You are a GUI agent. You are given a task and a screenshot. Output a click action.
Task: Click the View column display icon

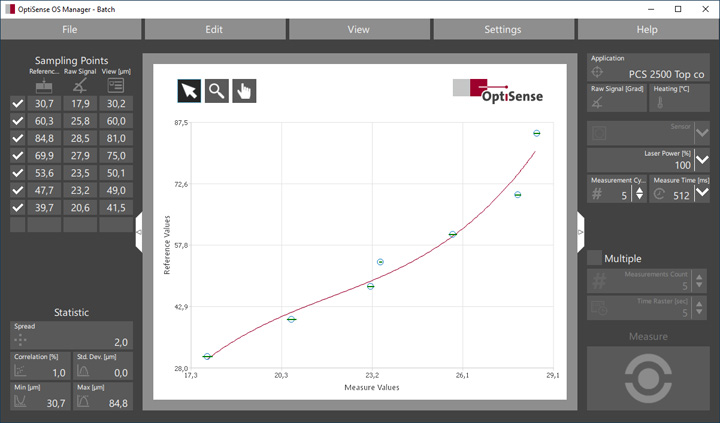[x=116, y=87]
